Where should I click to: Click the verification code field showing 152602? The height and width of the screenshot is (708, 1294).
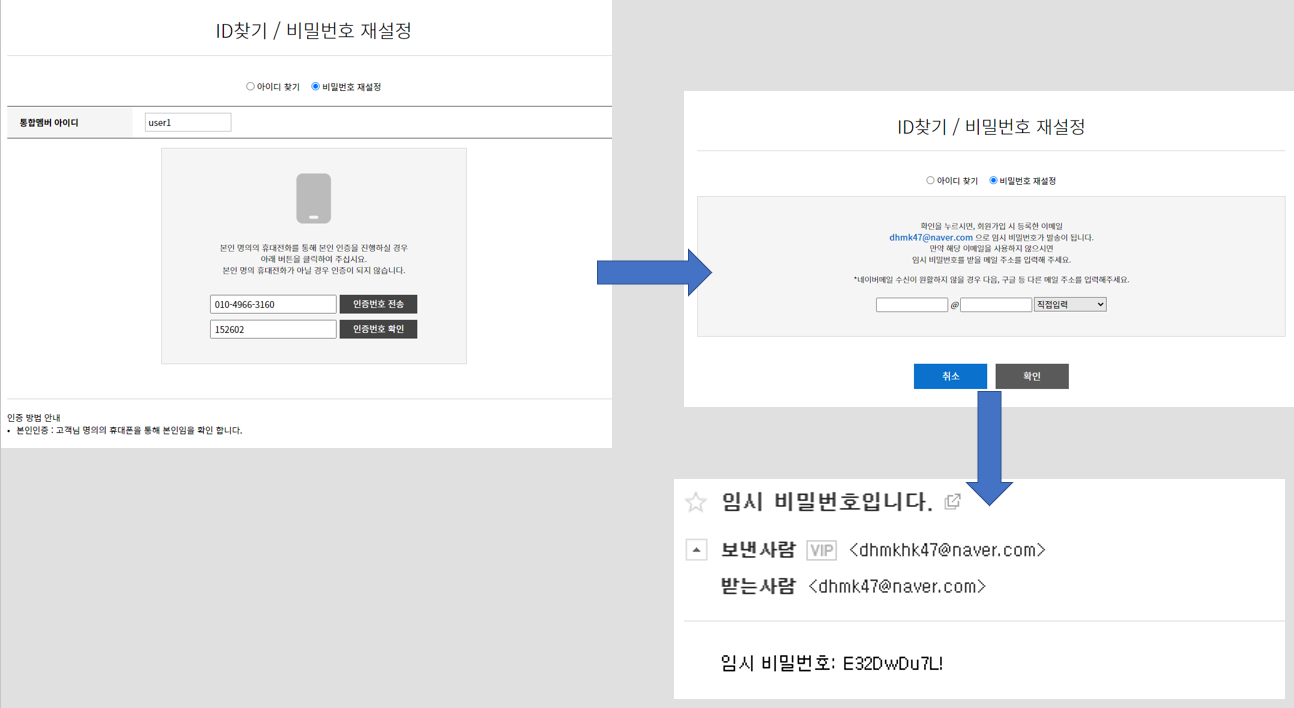(272, 328)
